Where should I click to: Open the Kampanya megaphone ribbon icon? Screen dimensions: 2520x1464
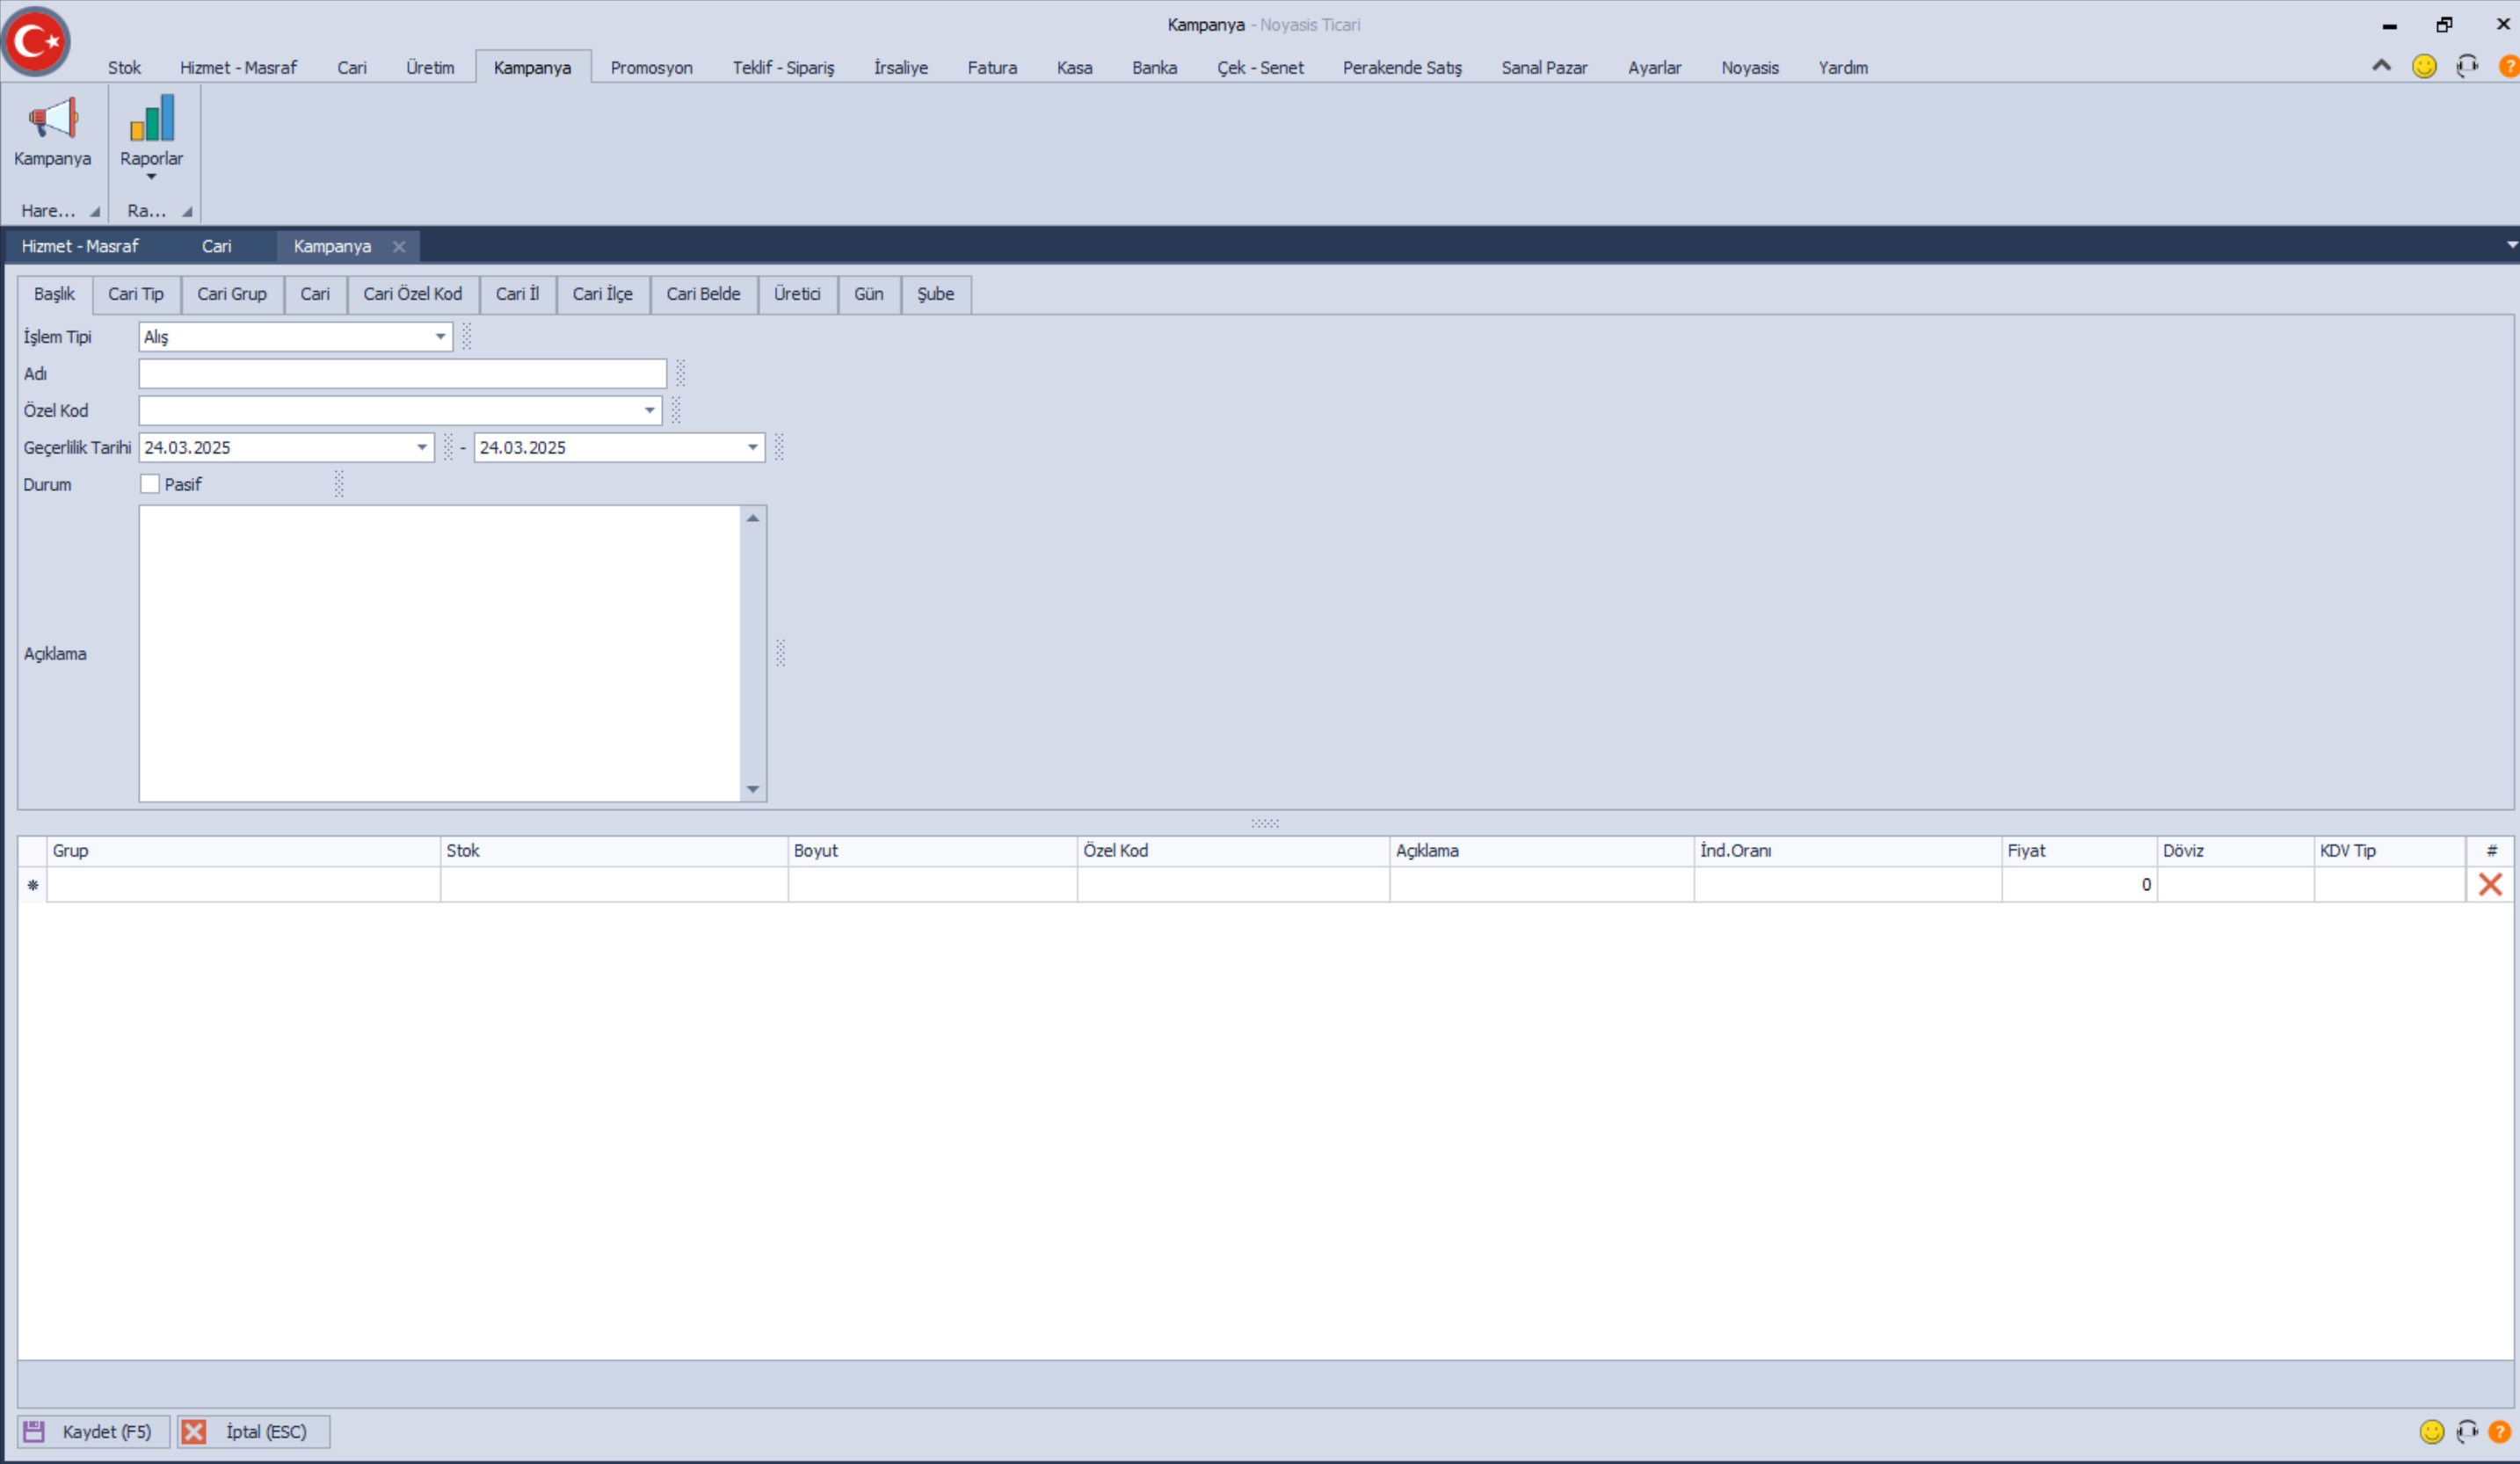coord(53,133)
